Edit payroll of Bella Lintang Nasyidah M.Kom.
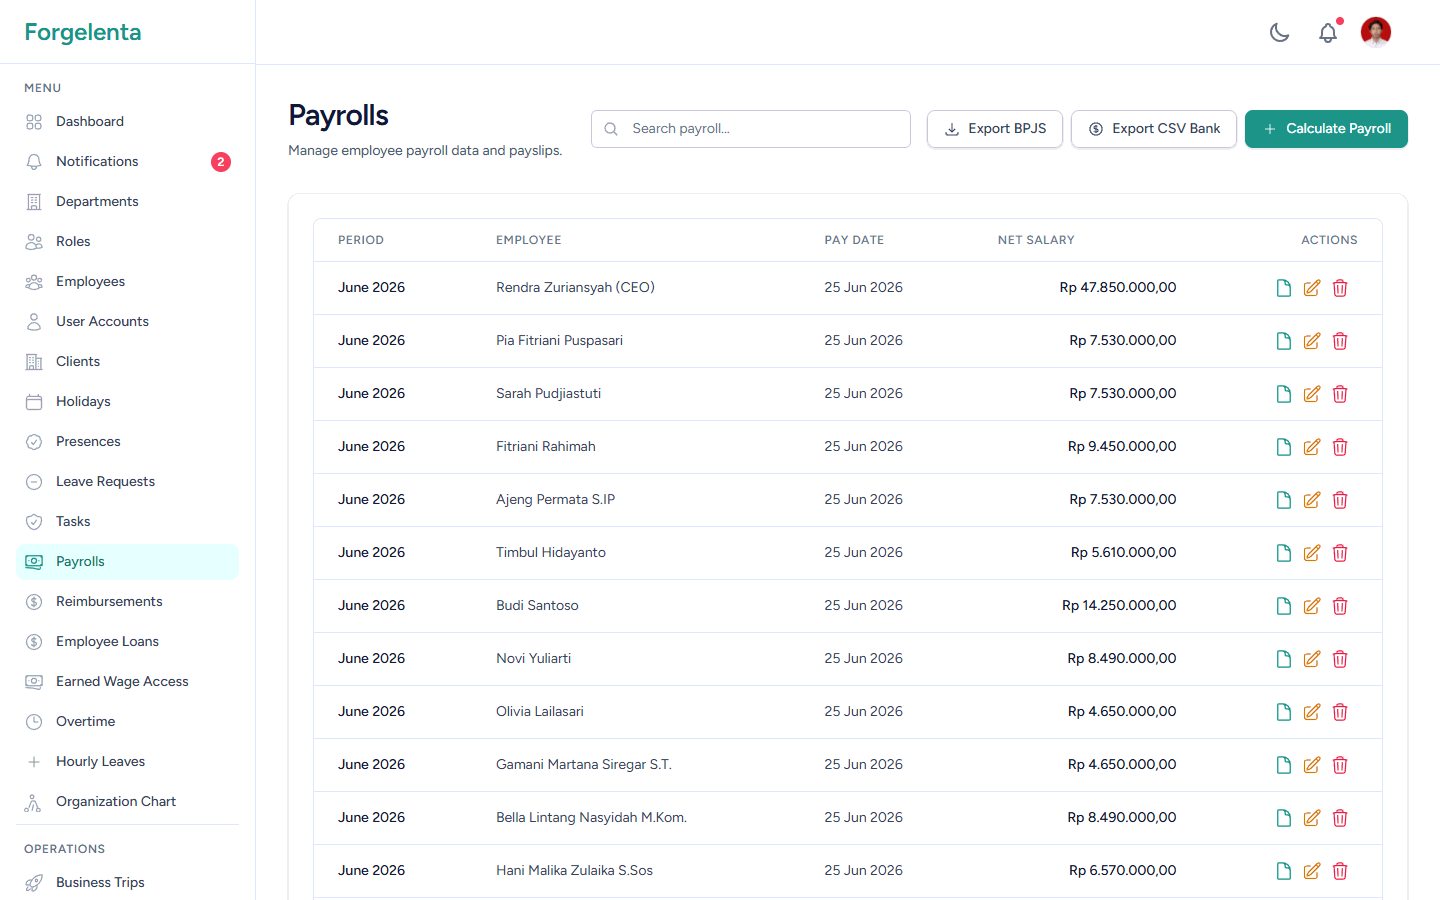The width and height of the screenshot is (1440, 900). [x=1312, y=818]
